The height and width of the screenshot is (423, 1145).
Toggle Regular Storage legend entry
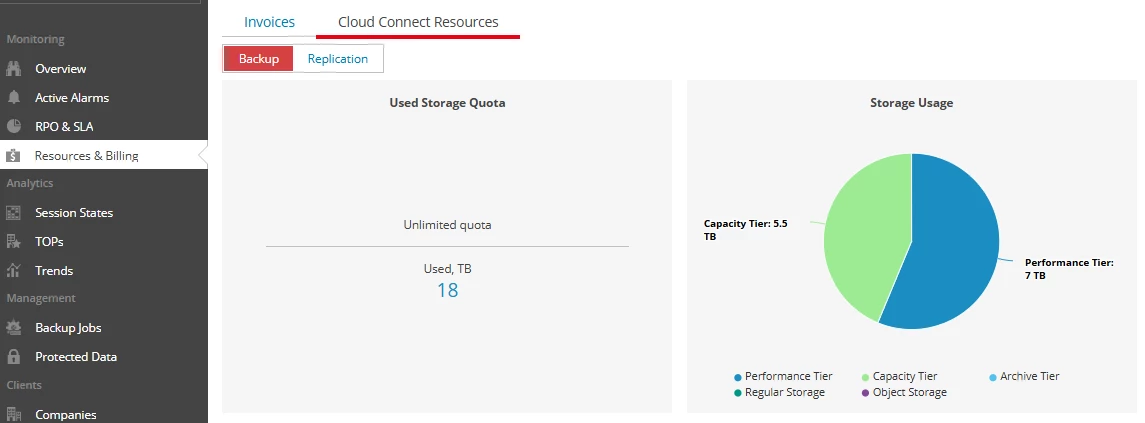(780, 393)
